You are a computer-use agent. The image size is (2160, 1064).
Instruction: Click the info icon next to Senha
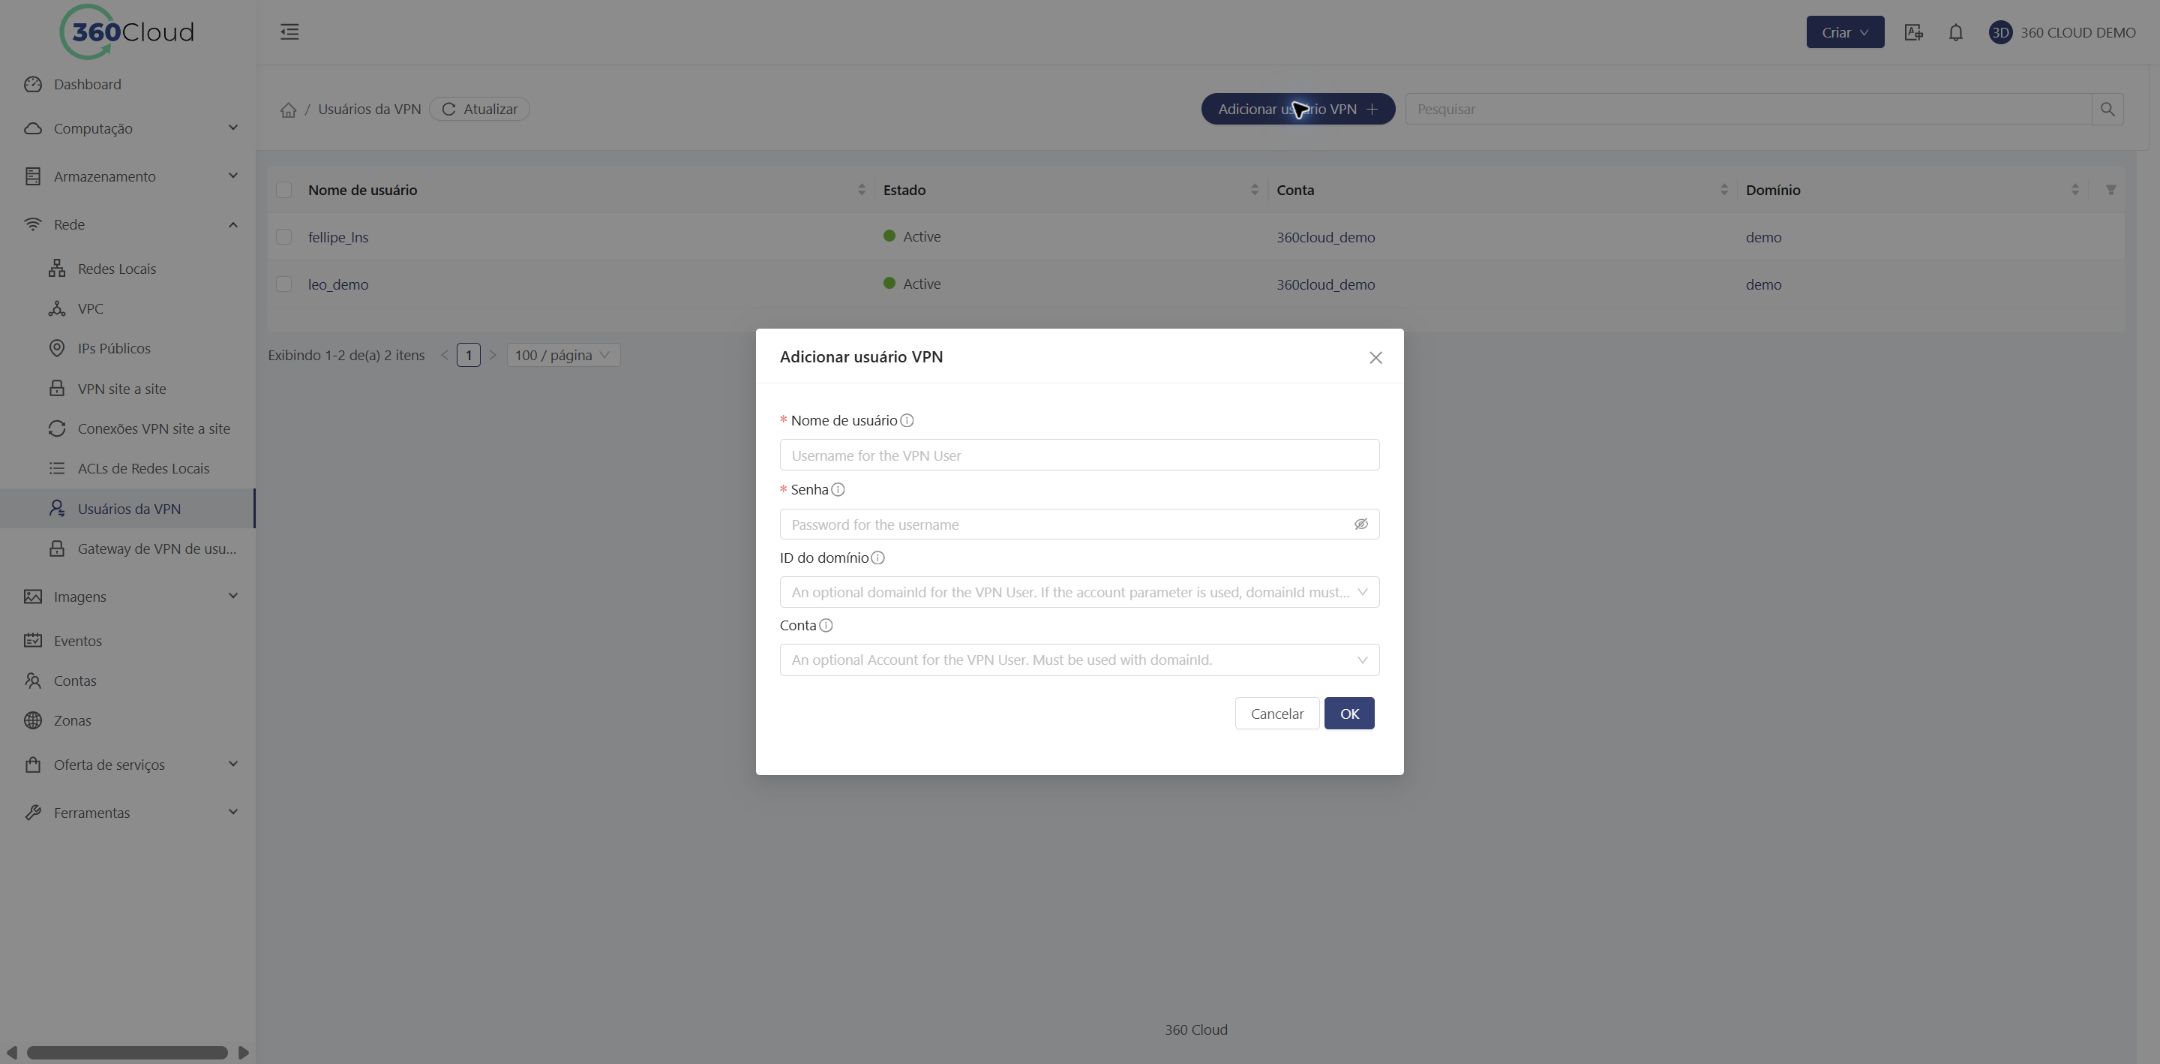pos(838,490)
